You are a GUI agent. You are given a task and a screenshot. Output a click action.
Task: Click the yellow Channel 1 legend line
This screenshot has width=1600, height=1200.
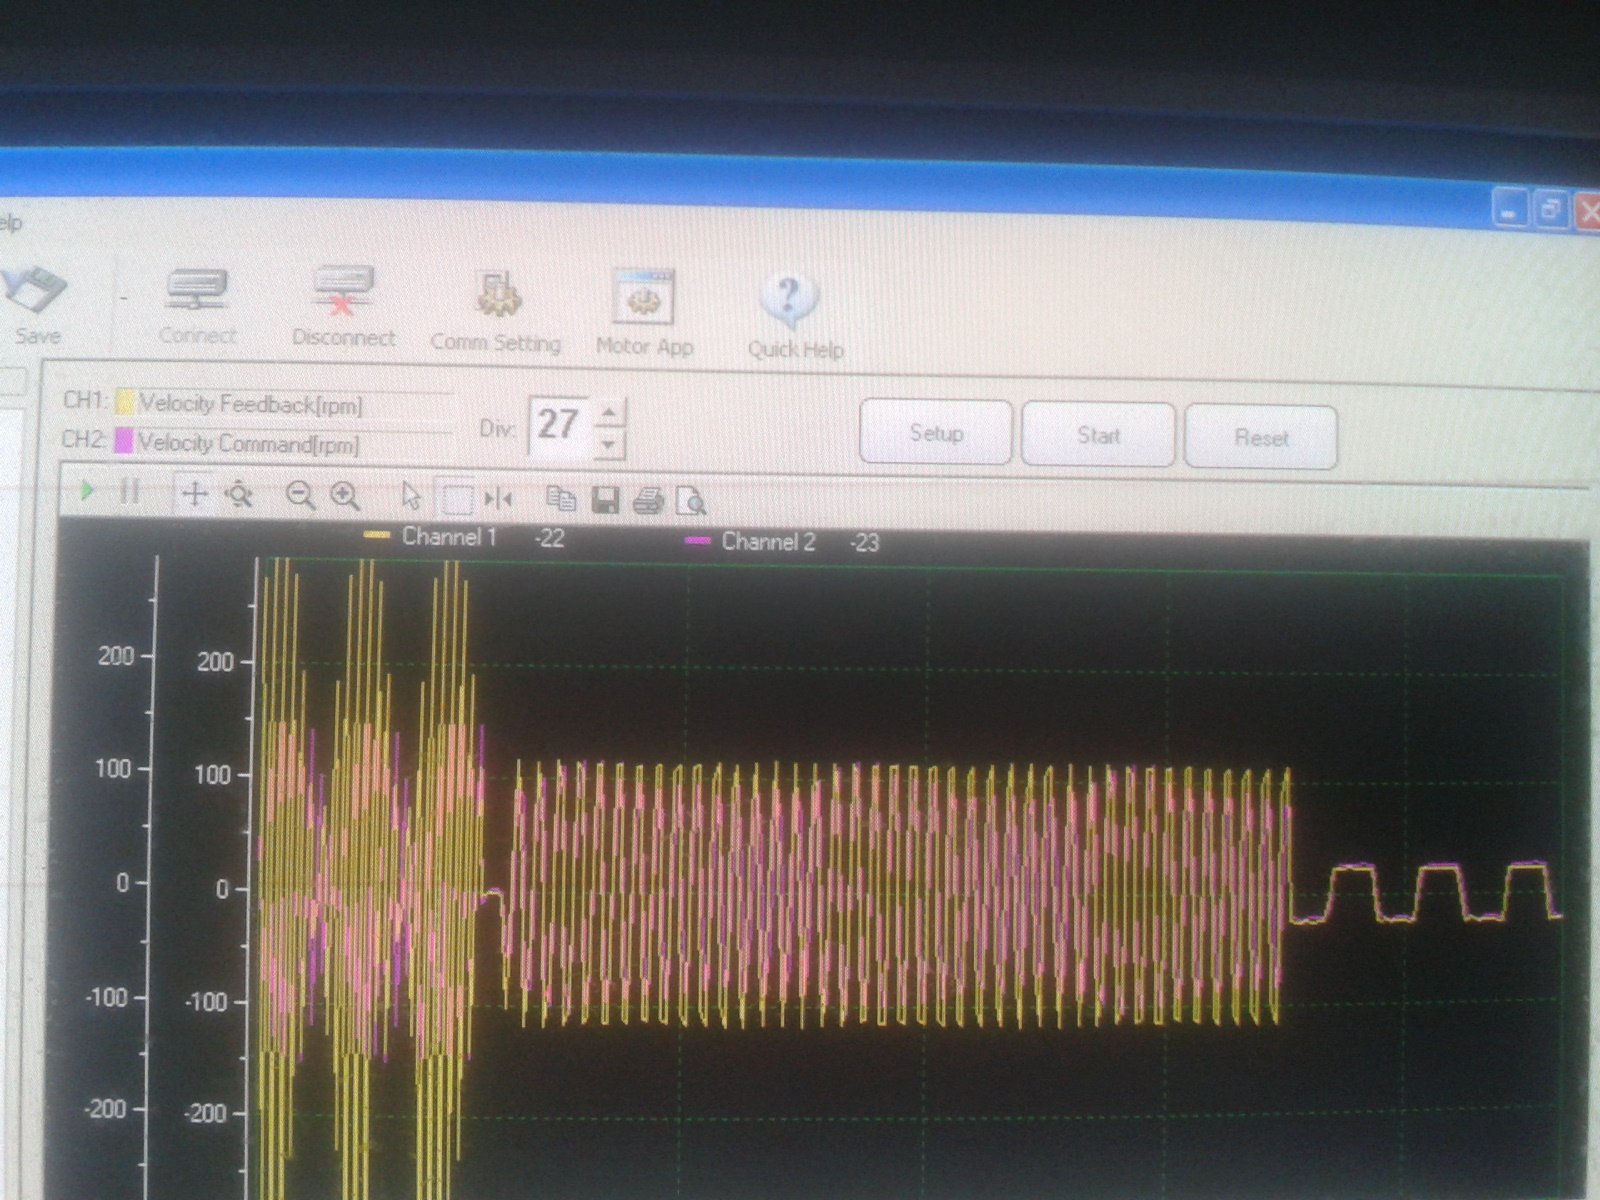click(x=377, y=536)
